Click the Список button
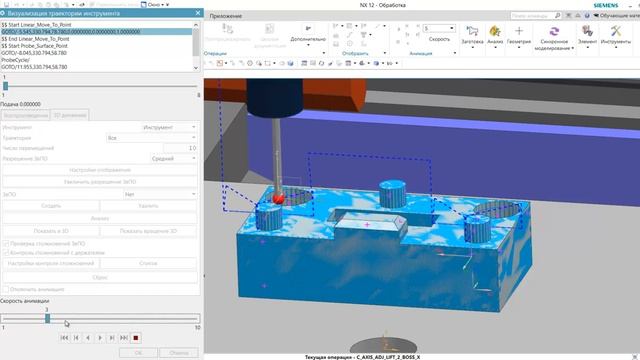Image resolution: width=640 pixels, height=360 pixels. (x=149, y=263)
